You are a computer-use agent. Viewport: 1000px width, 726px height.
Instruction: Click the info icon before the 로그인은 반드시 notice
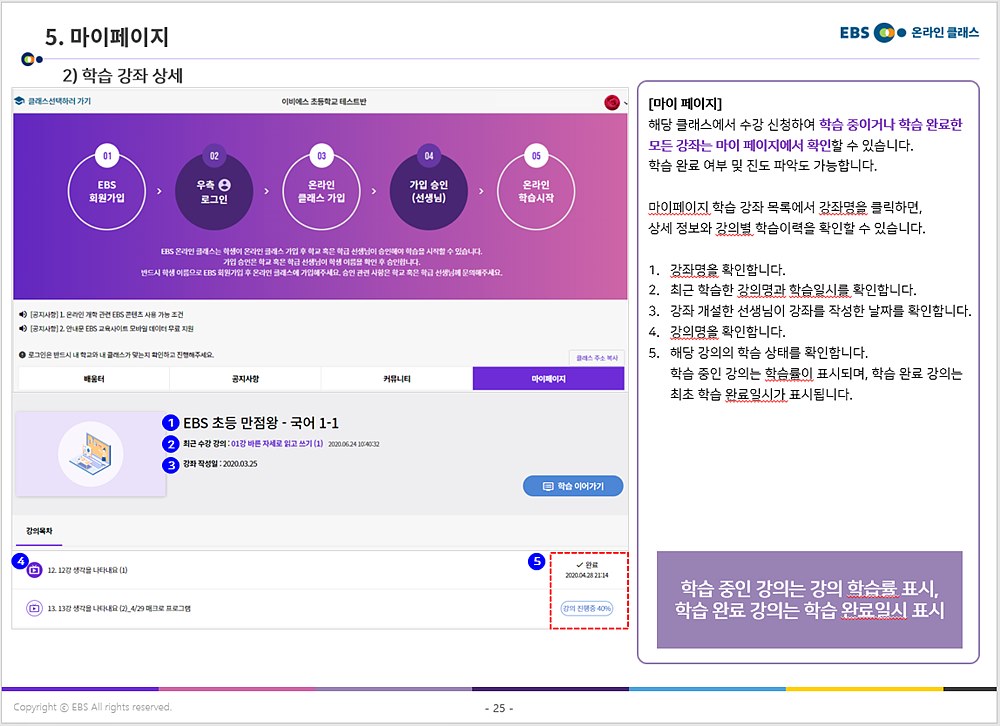coord(22,355)
